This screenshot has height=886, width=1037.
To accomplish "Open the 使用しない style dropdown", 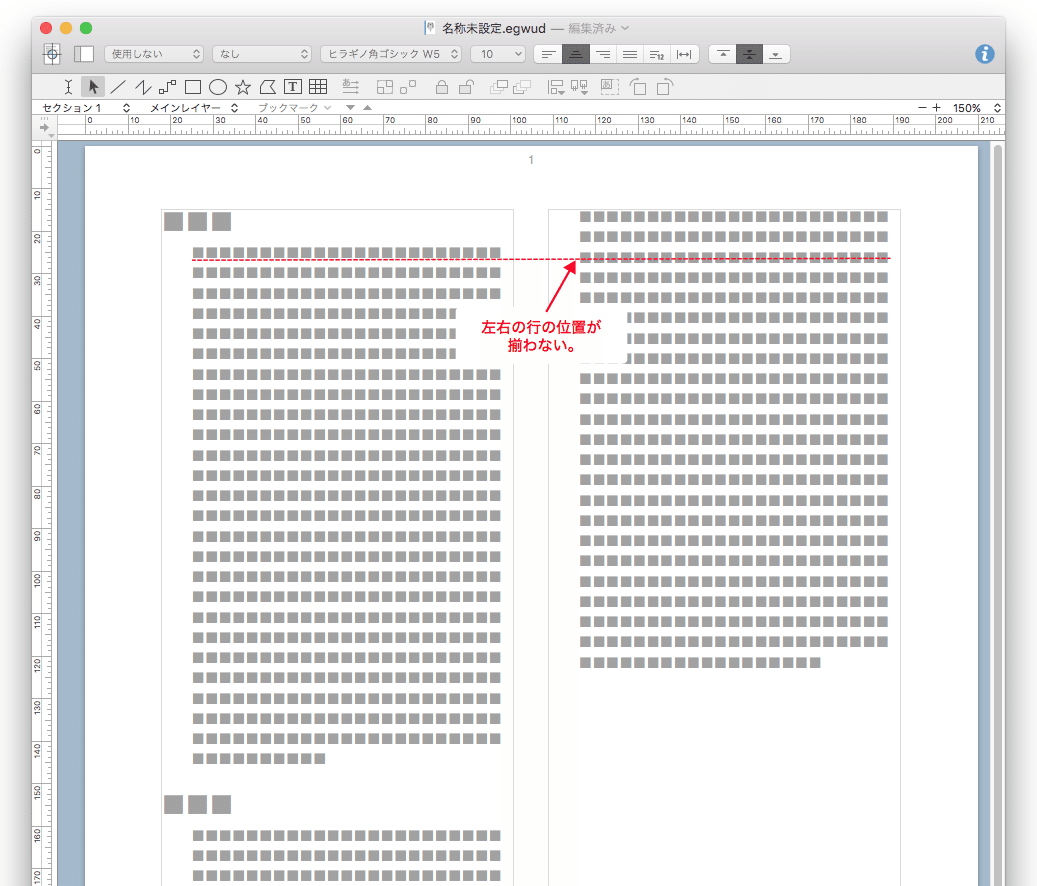I will pos(153,54).
